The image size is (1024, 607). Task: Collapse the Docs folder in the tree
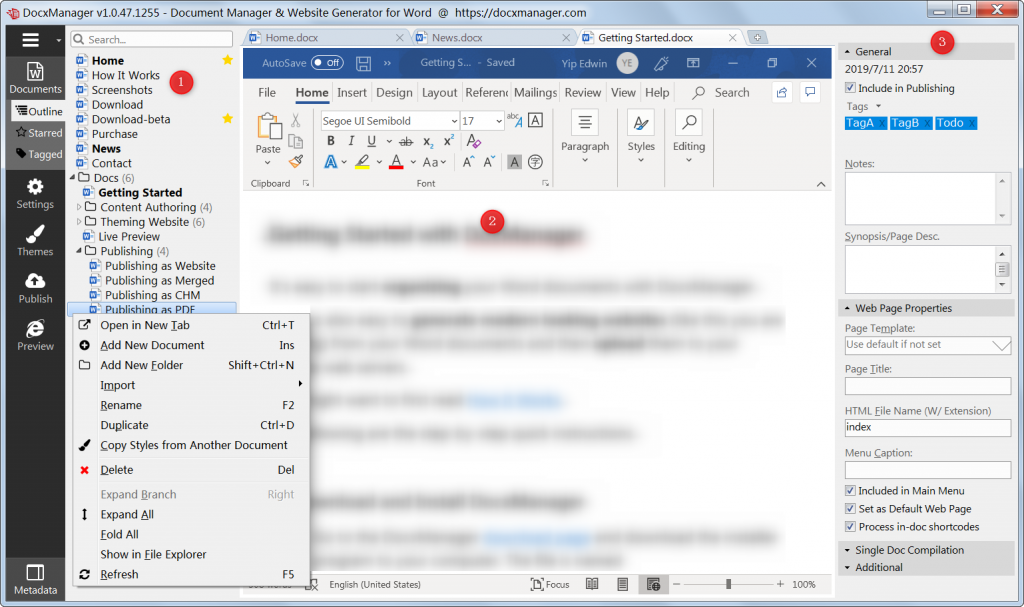72,178
